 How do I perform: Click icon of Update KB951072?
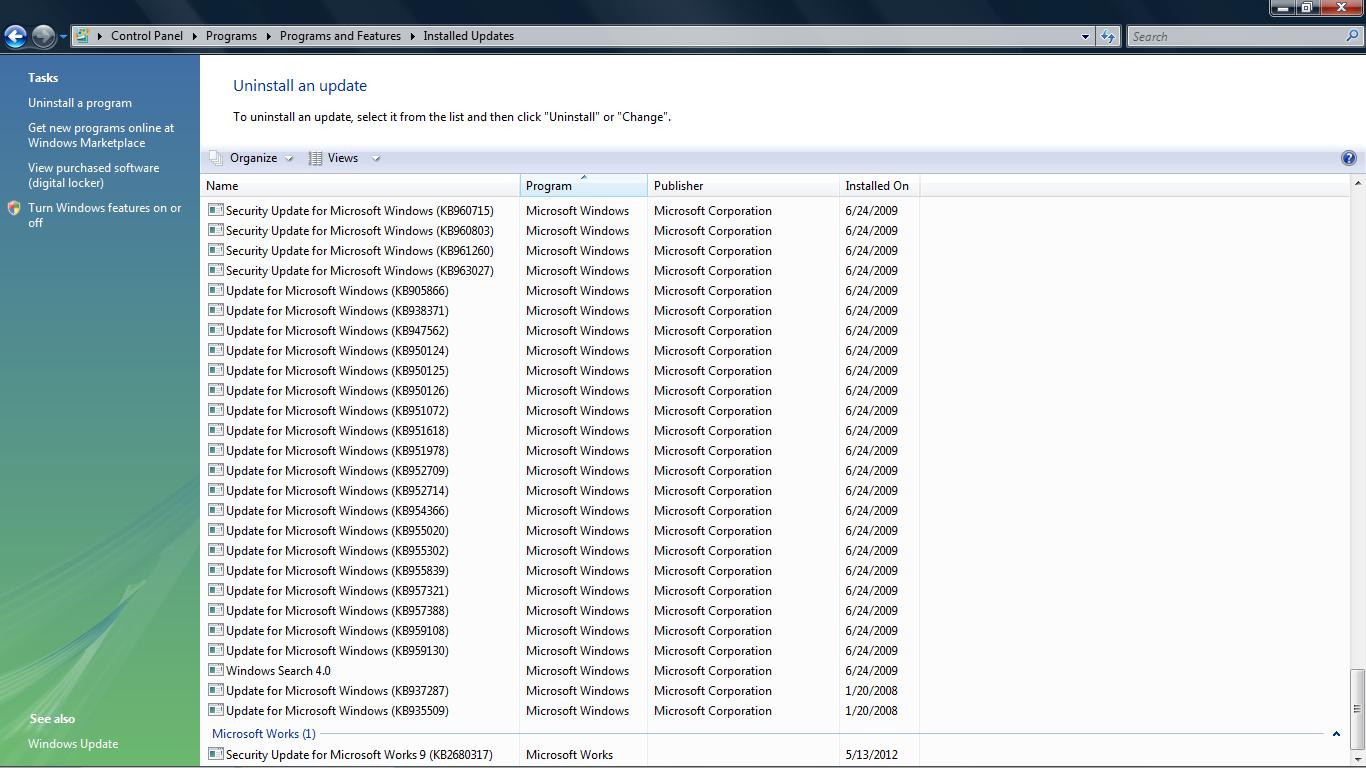215,410
